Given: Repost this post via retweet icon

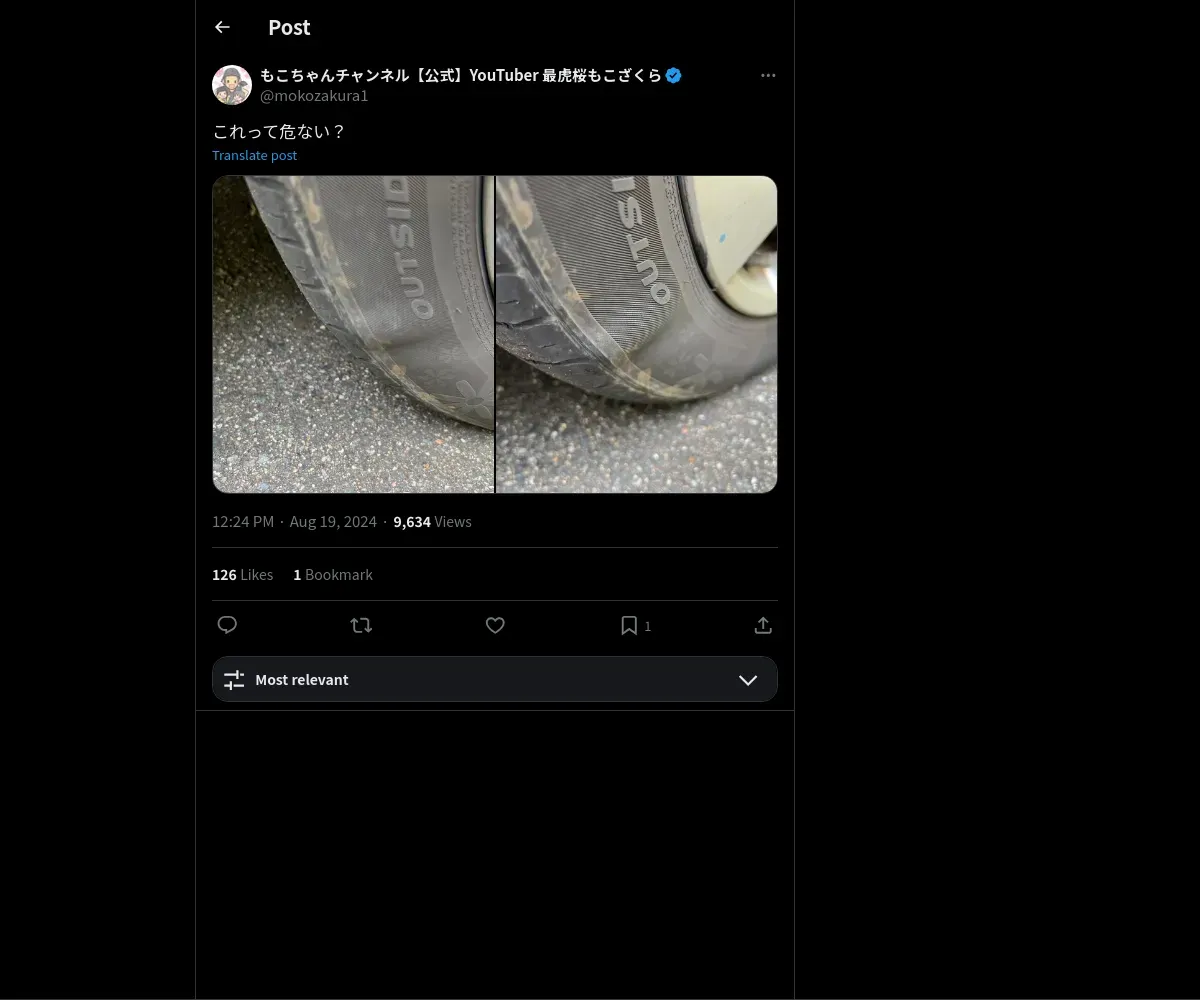Looking at the screenshot, I should click(x=361, y=625).
